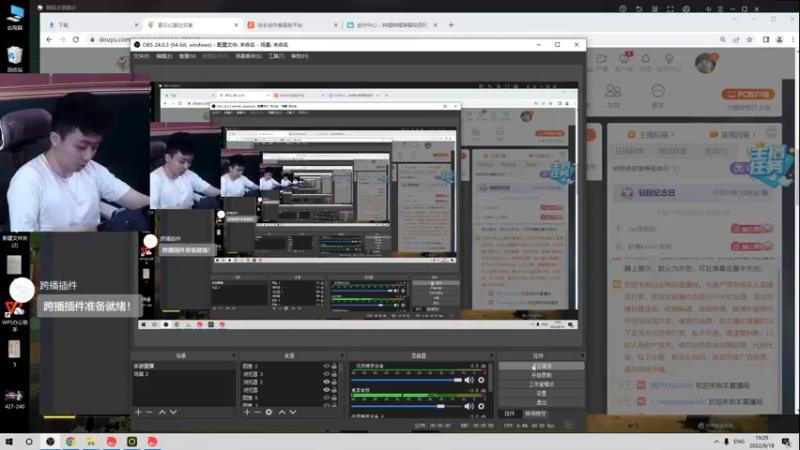Open a new Chrome tab
This screenshot has width=800, height=450.
pos(451,24)
